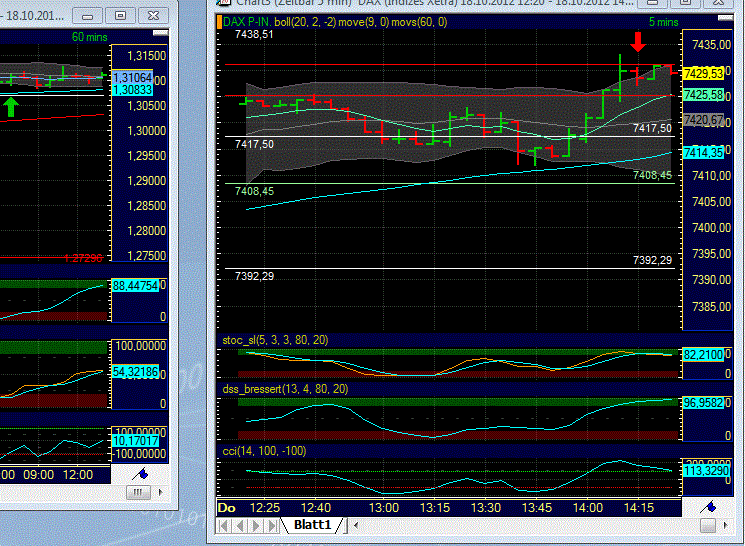Click the stoc_sl(5, 3, 3, 80, 20) label
The height and width of the screenshot is (546, 745).
[x=275, y=340]
